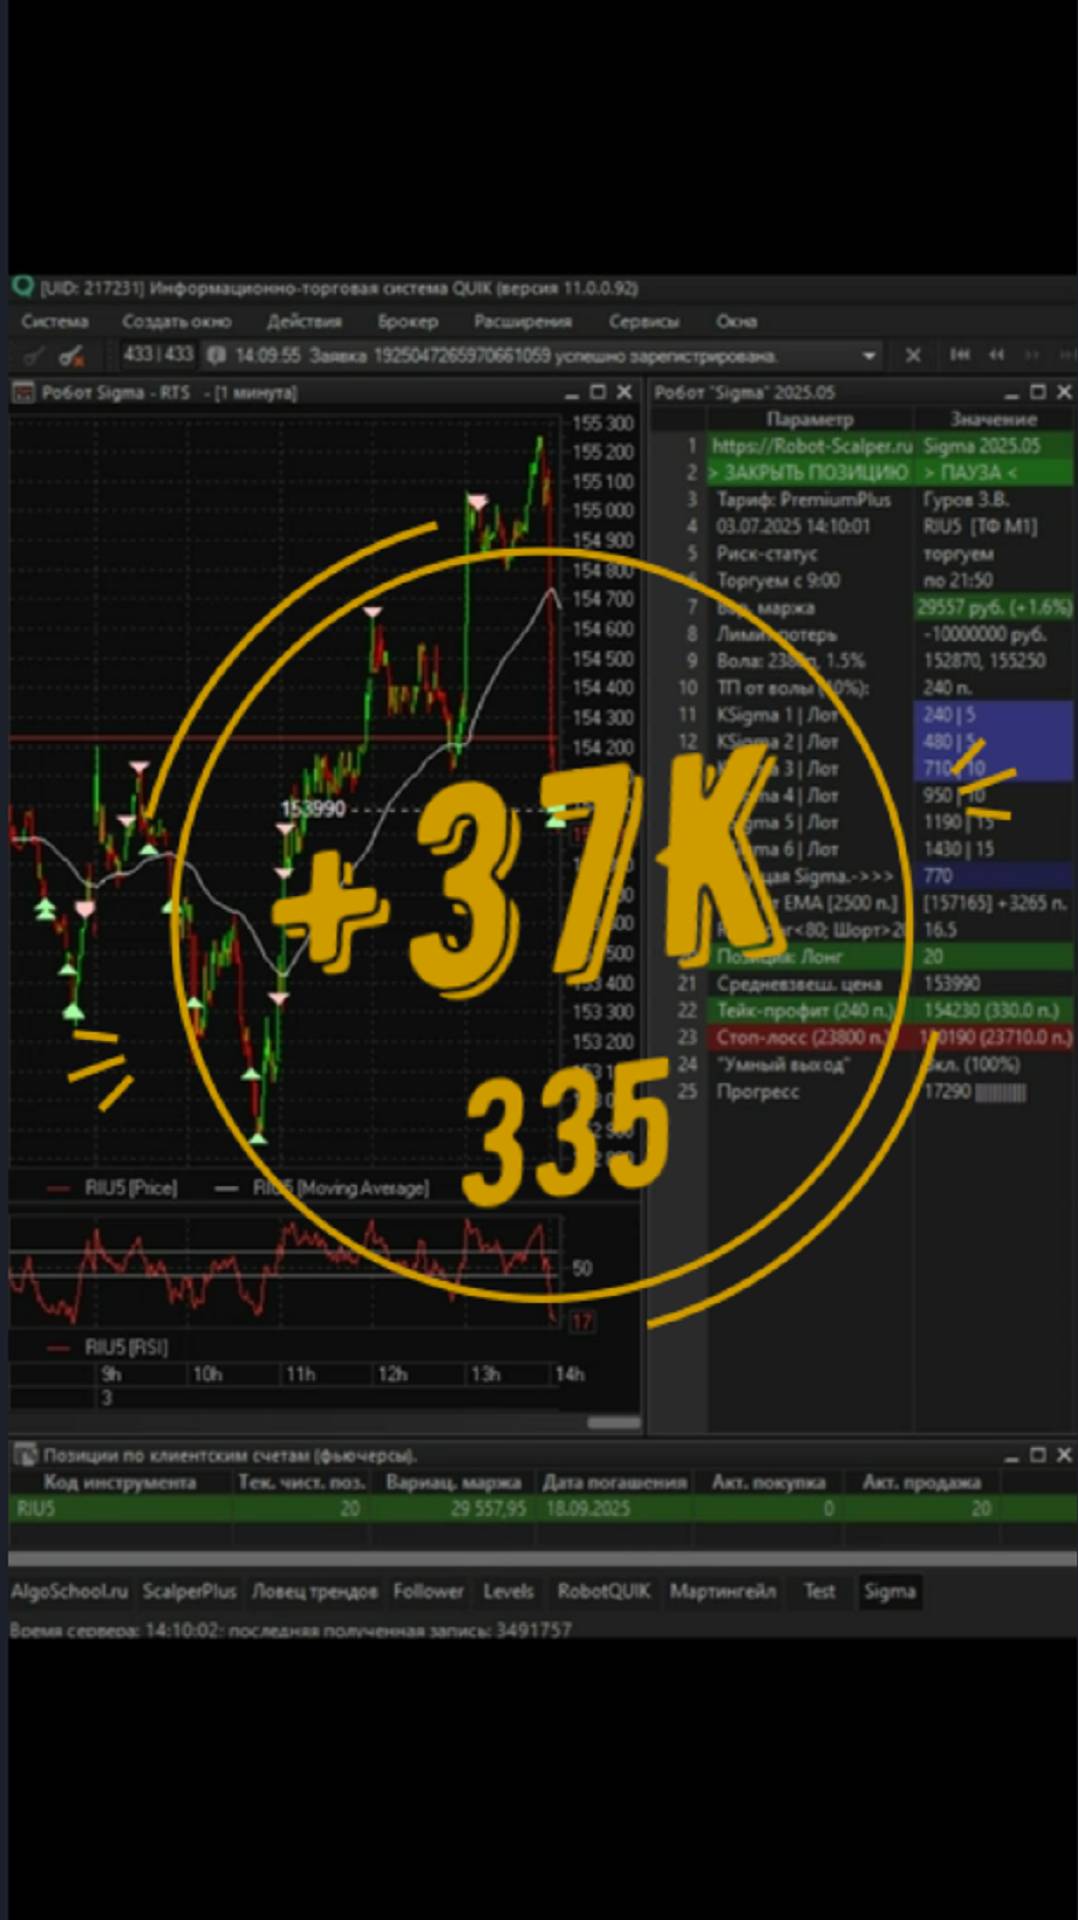Click the RIU5 [RSI] legend label
Image resolution: width=1078 pixels, height=1920 pixels.
click(108, 1347)
